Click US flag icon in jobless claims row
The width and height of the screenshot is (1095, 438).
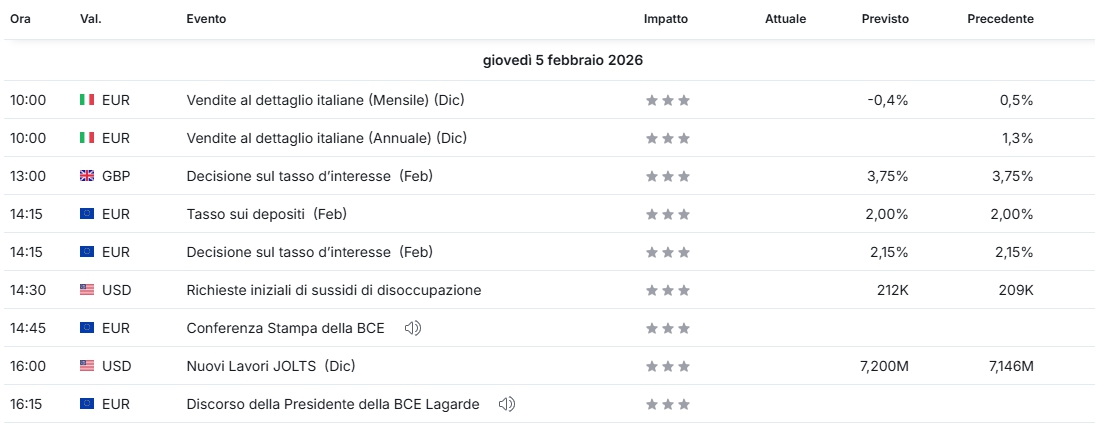coord(87,290)
